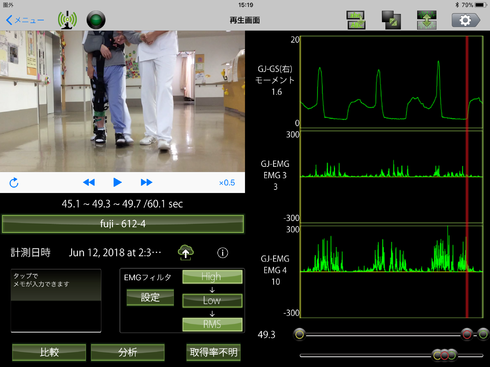Tap the overlapping squares overlay icon
Viewport: 490px width, 367px height.
click(x=391, y=20)
